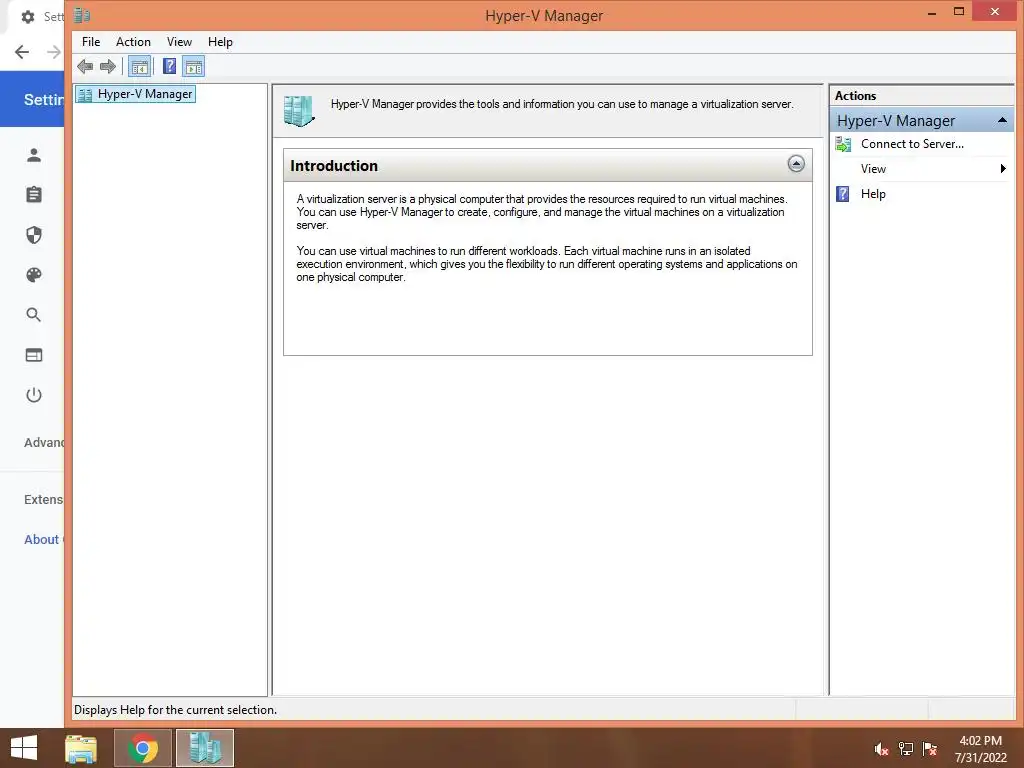Viewport: 1024px width, 768px height.
Task: Select Hyper-V Manager node in console tree
Action: pos(135,94)
